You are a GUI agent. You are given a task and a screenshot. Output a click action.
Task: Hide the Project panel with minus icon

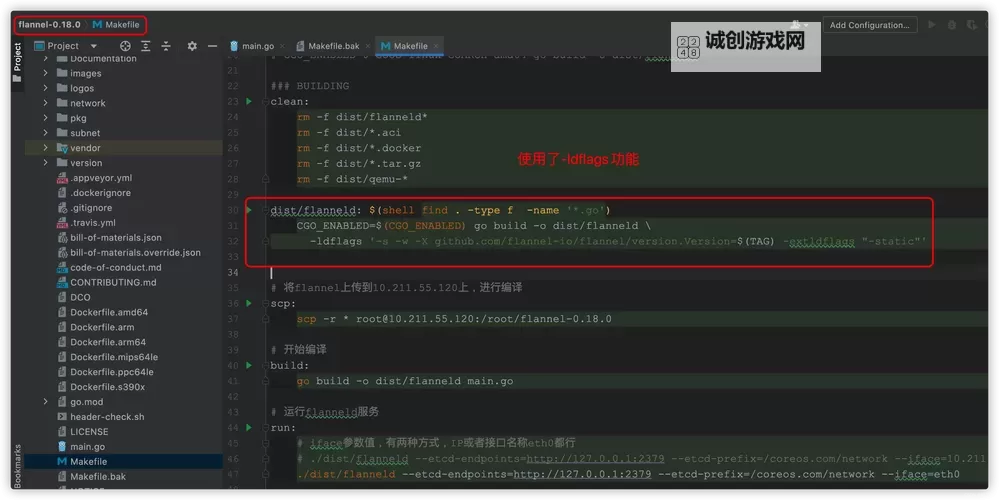click(x=212, y=46)
